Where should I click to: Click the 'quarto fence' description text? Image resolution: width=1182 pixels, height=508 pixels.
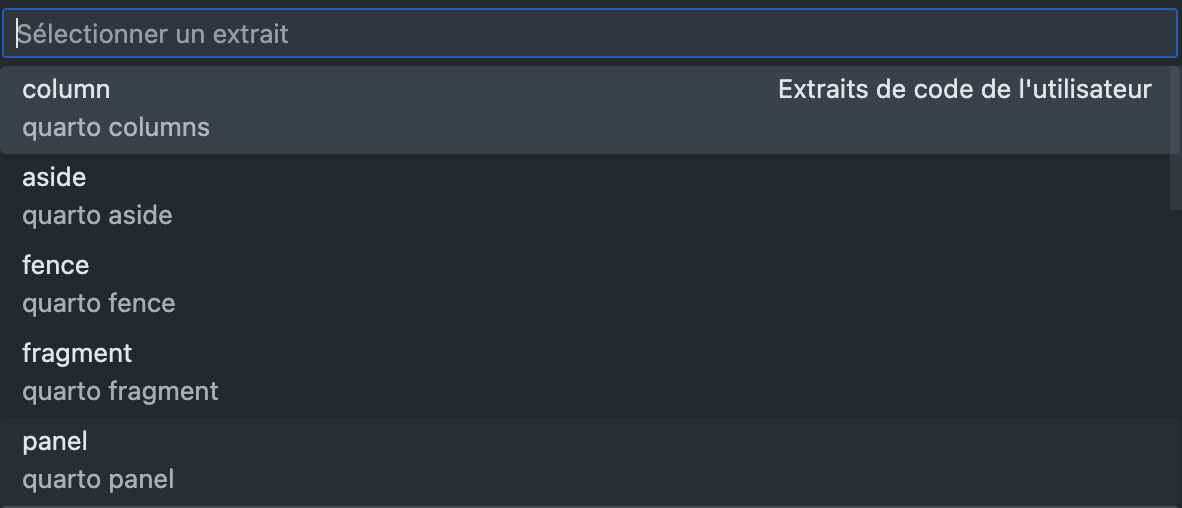(x=99, y=304)
